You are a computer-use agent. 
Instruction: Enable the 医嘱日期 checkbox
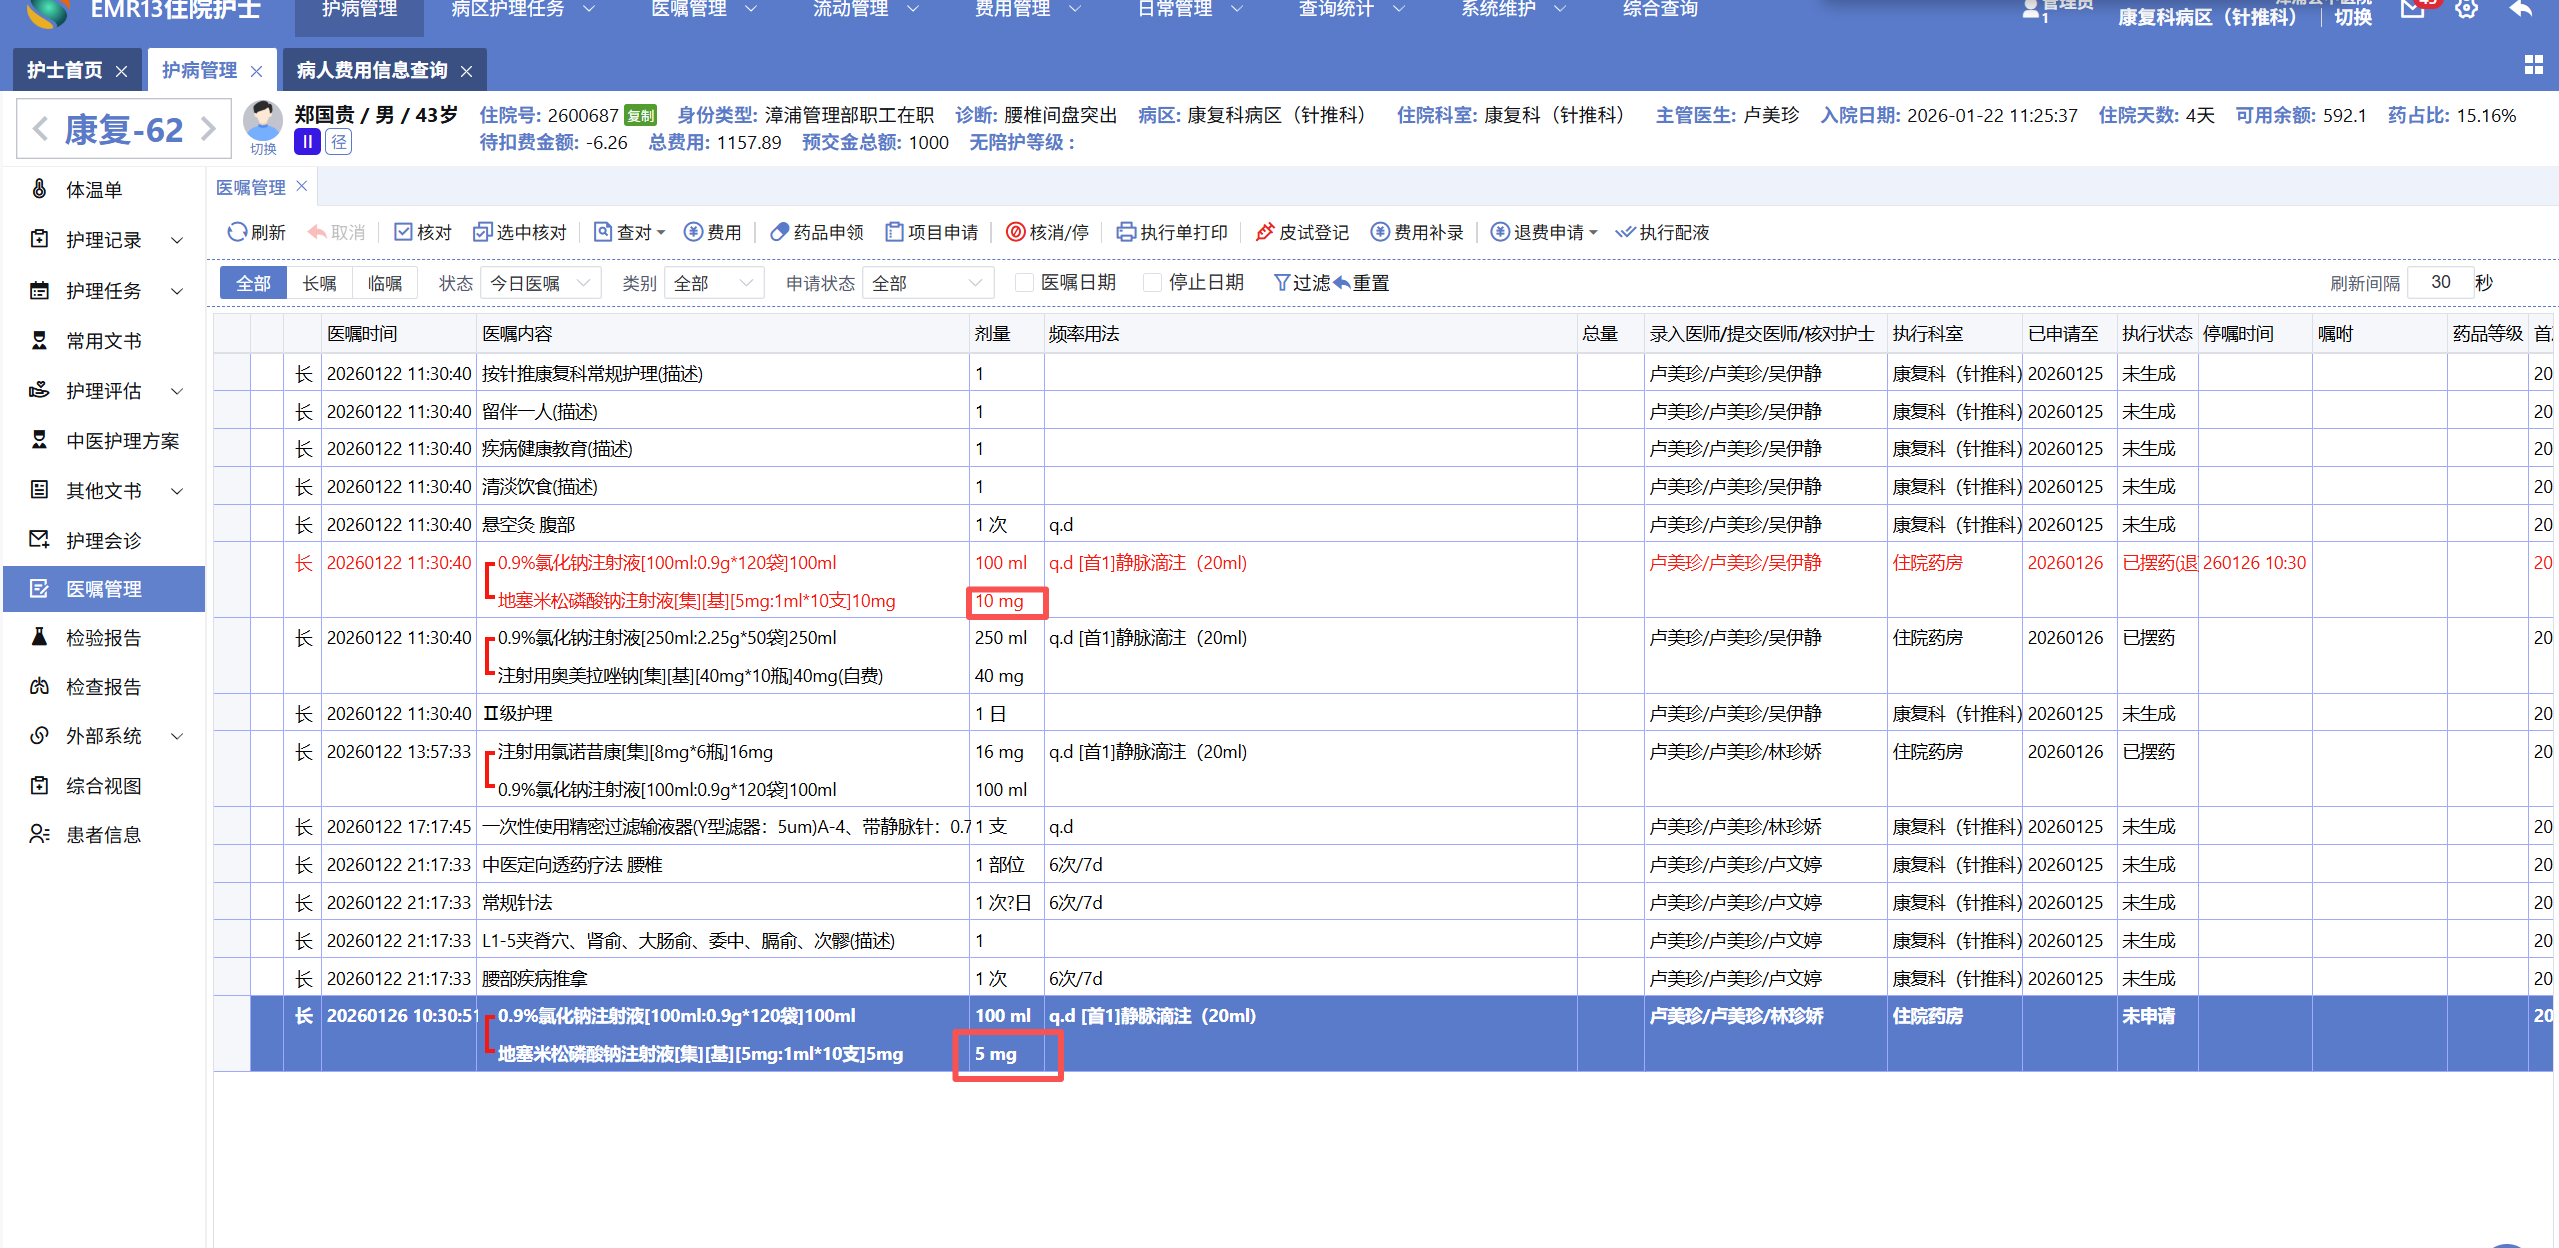(1024, 283)
